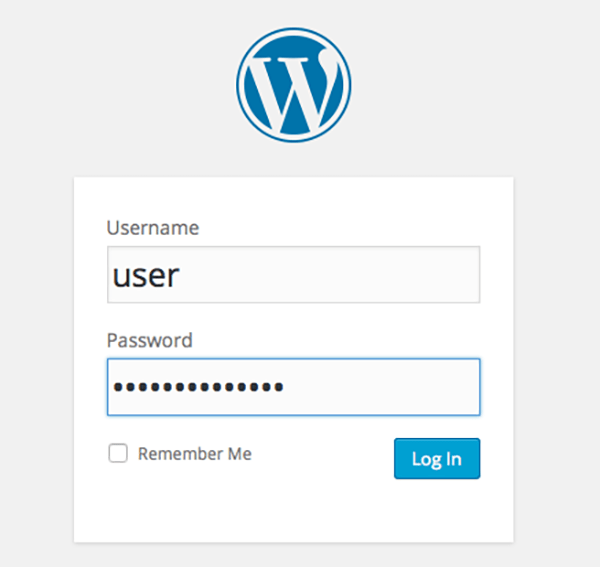The image size is (600, 567).
Task: Focus the Password input field
Action: pyautogui.click(x=293, y=387)
